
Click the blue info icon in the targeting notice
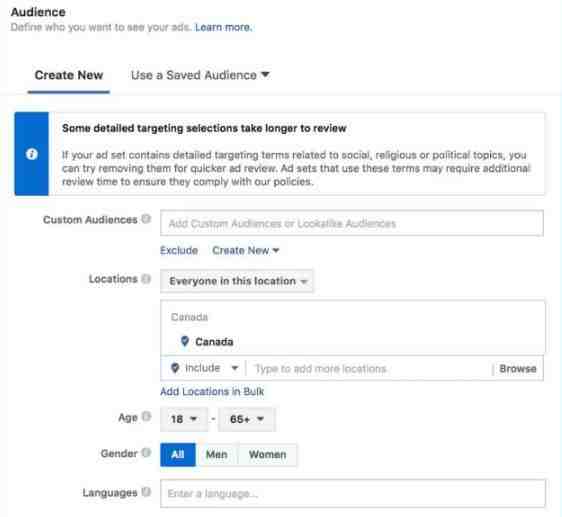(x=32, y=154)
